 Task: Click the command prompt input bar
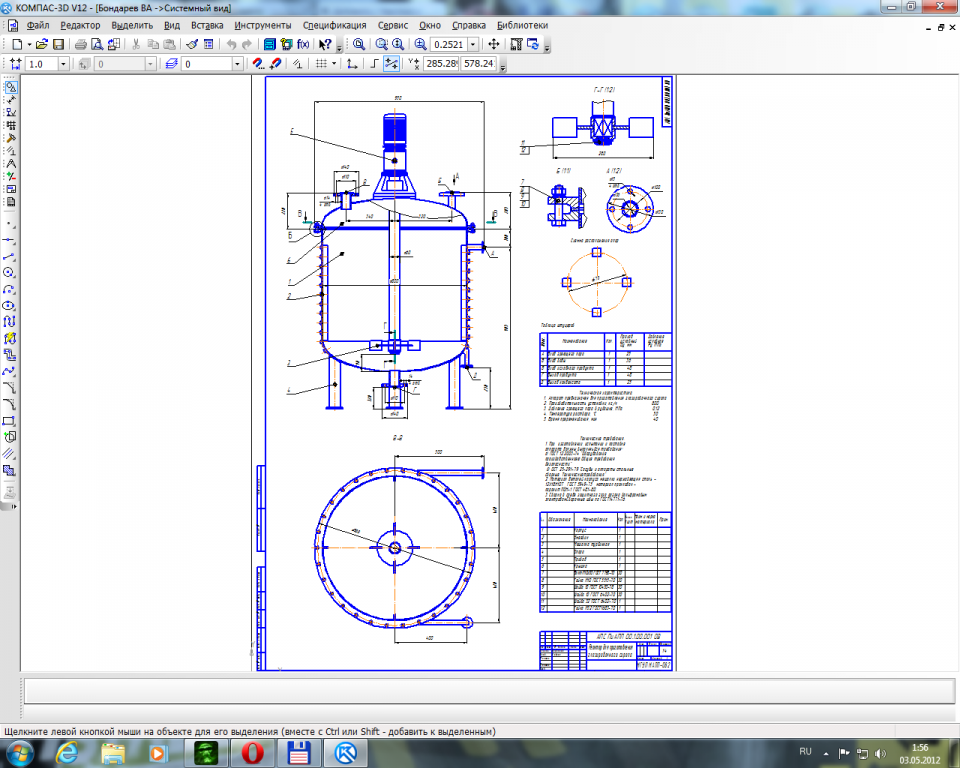pyautogui.click(x=489, y=692)
